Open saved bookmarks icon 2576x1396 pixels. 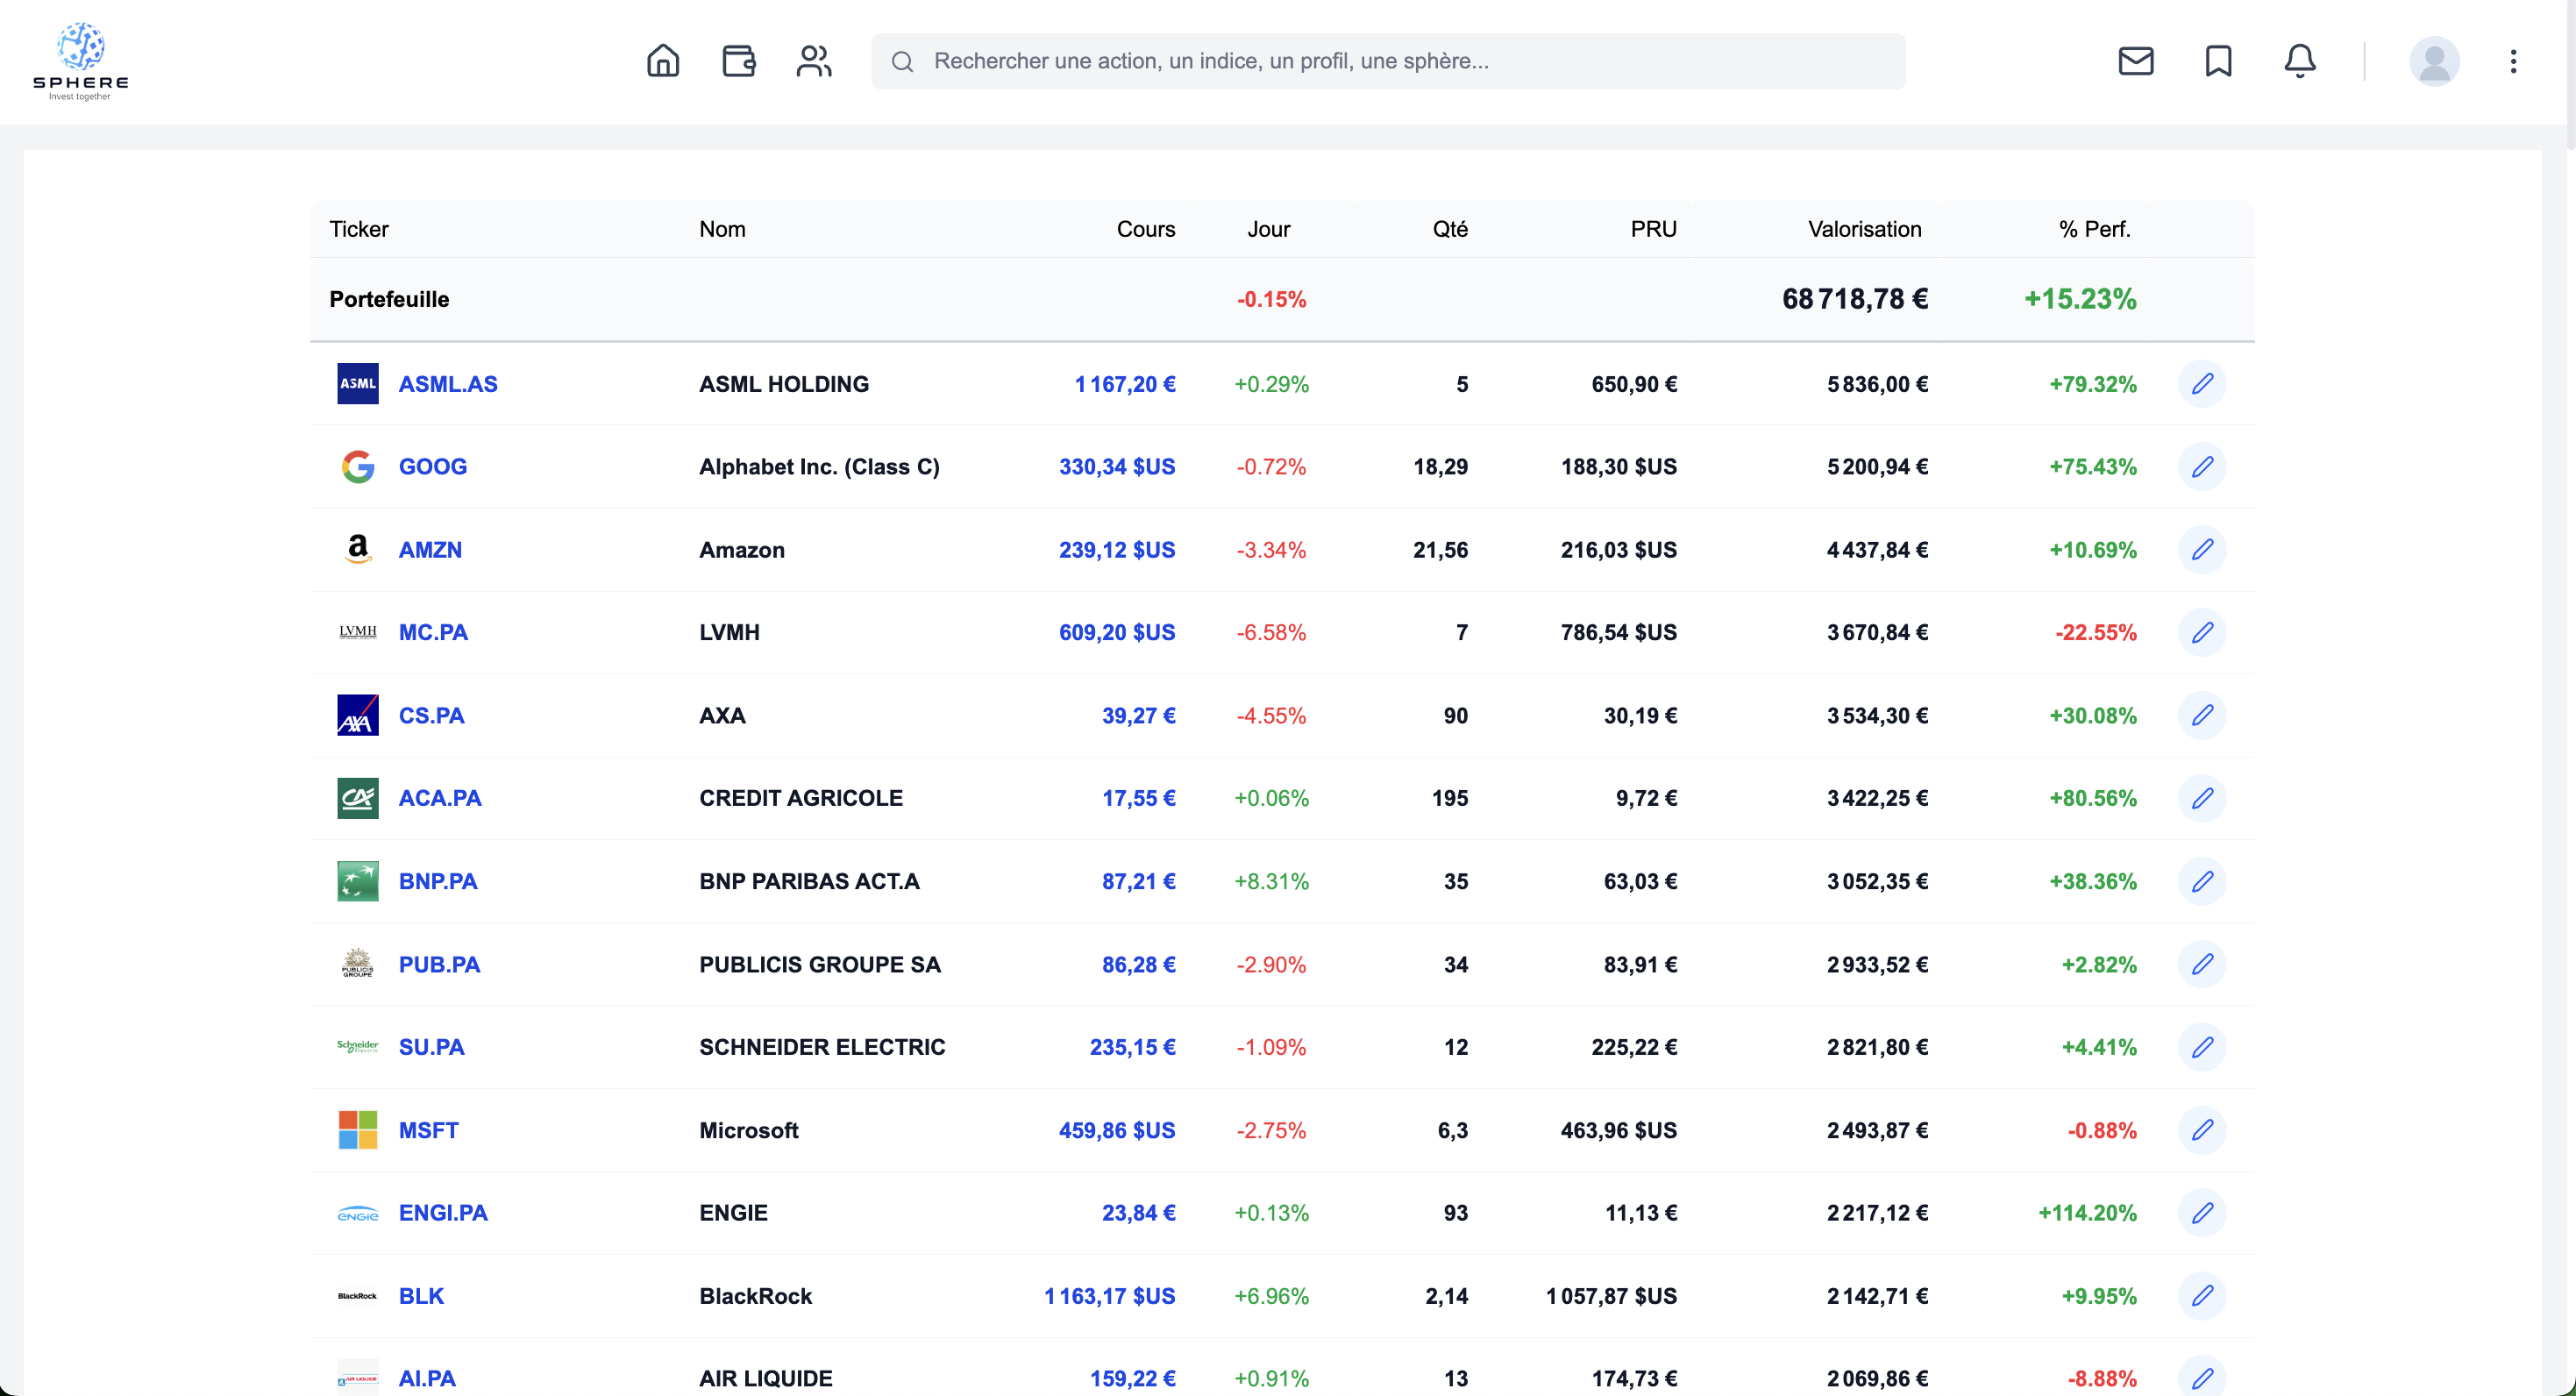coord(2218,61)
